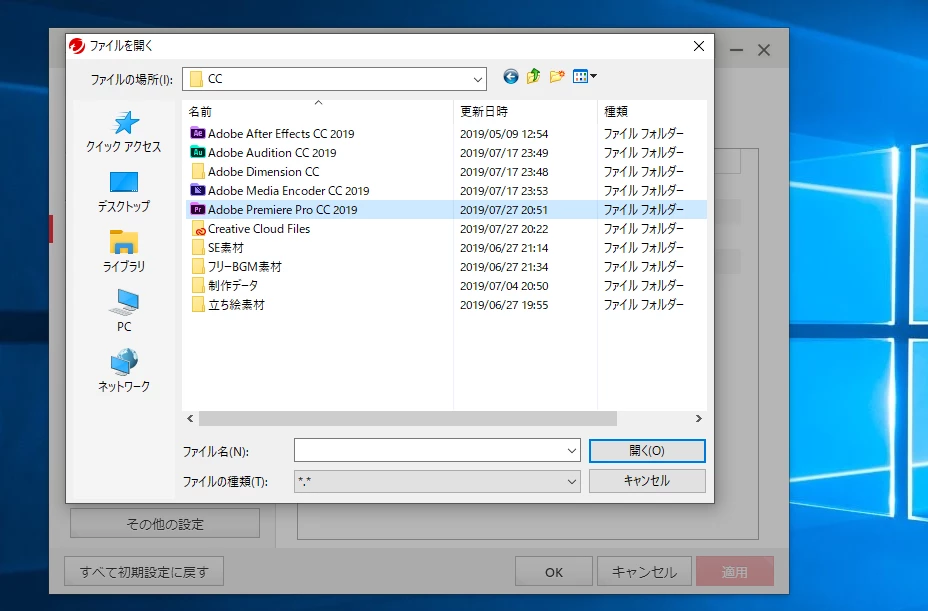
Task: Click OK in the background window
Action: click(553, 572)
